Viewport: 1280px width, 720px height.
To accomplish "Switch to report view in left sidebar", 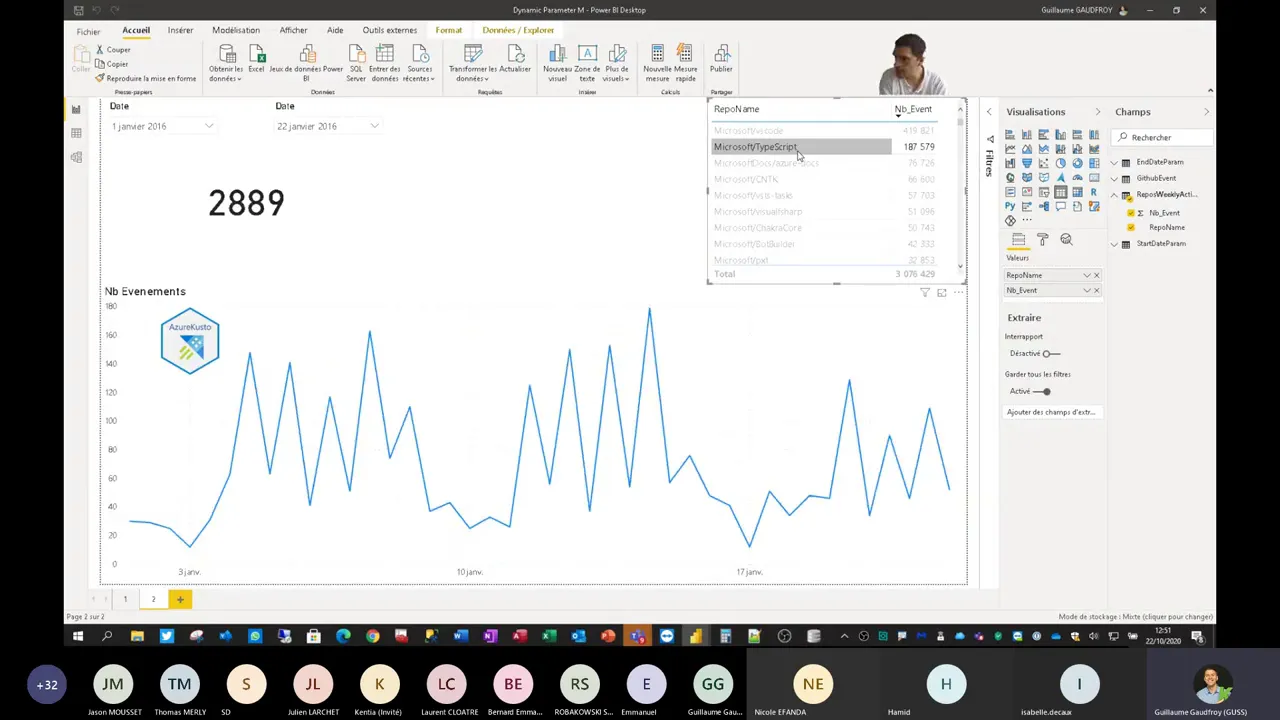I will tap(76, 110).
